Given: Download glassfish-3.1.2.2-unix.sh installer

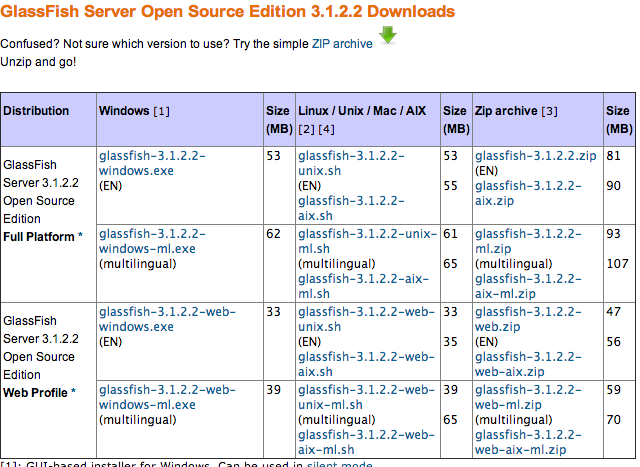Looking at the screenshot, I should pyautogui.click(x=351, y=163).
